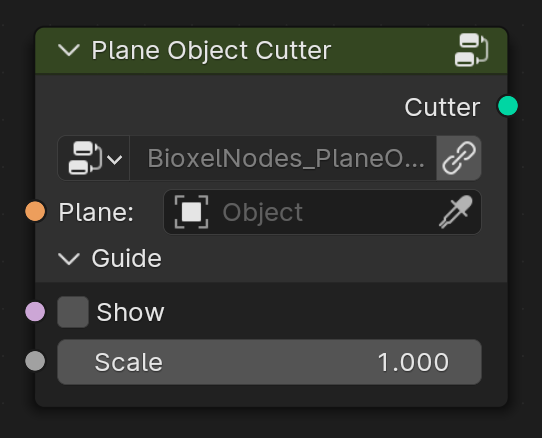Screen dimensions: 542x438
Task: Collapse the Guide panel
Action: coord(69,259)
